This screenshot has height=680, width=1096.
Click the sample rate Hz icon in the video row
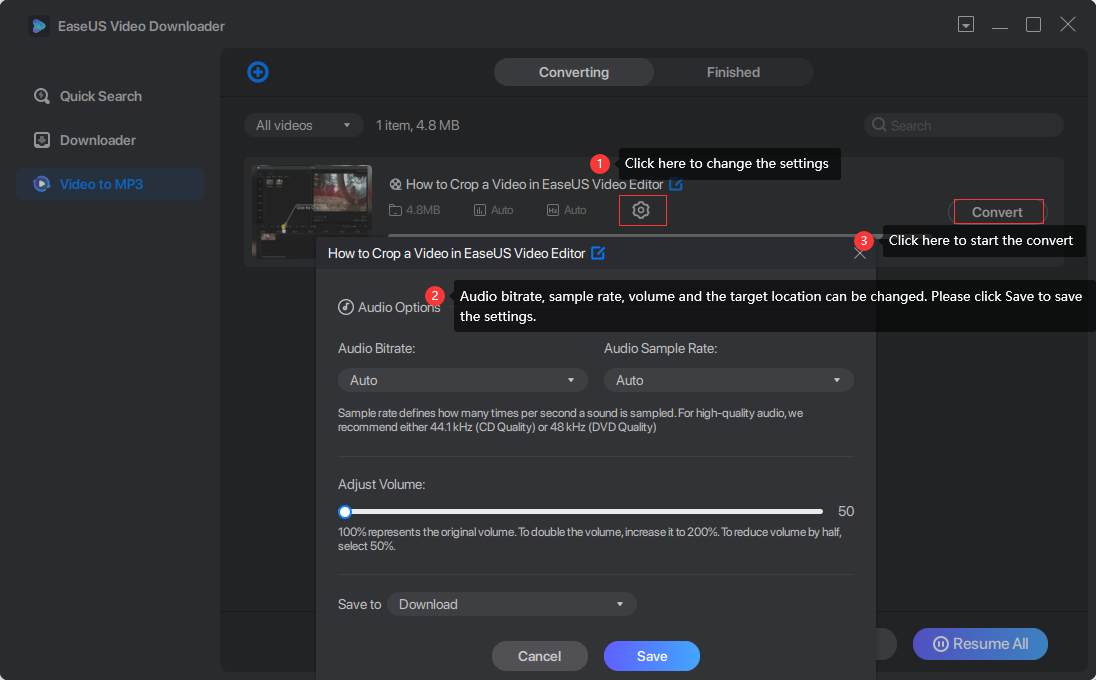pyautogui.click(x=553, y=210)
